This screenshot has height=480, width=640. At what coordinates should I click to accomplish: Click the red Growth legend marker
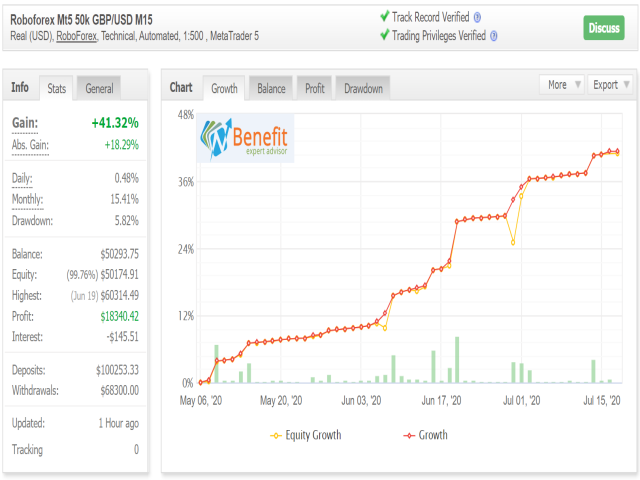point(408,435)
